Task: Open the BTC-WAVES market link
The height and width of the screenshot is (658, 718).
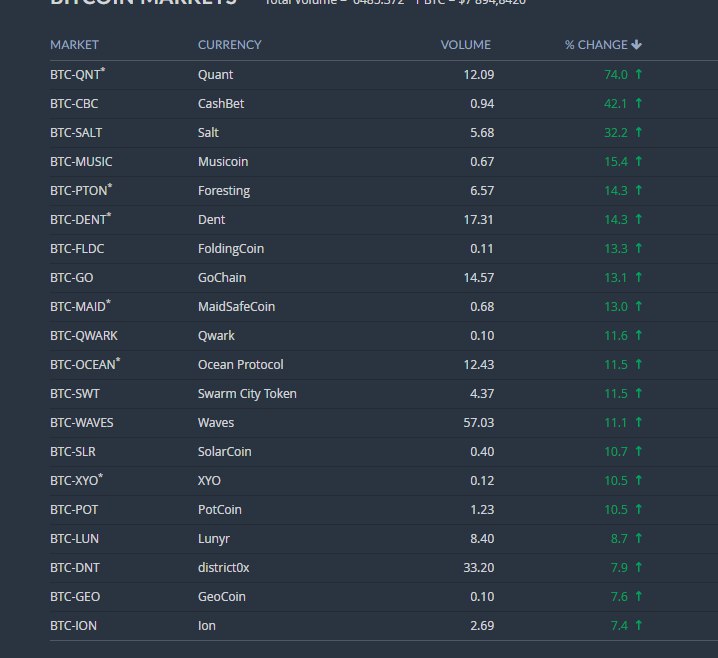Action: click(x=82, y=423)
